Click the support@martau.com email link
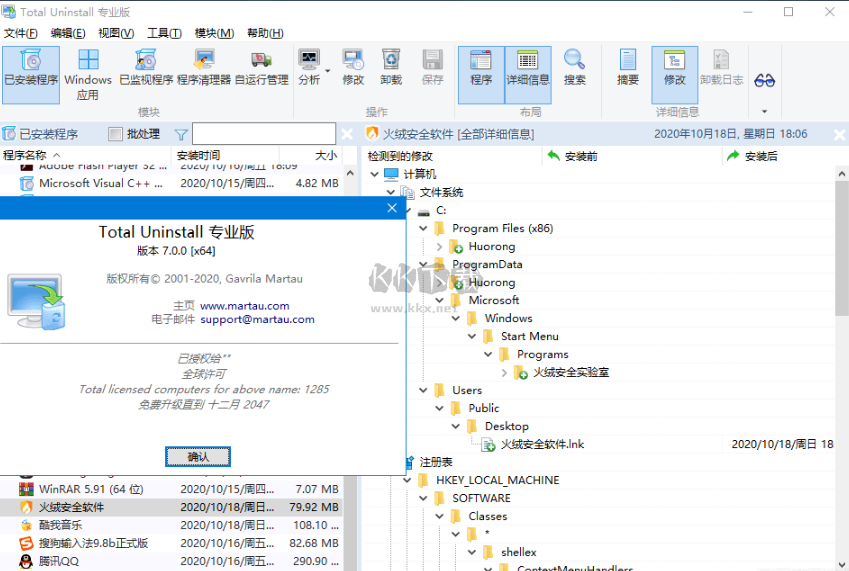 [257, 319]
